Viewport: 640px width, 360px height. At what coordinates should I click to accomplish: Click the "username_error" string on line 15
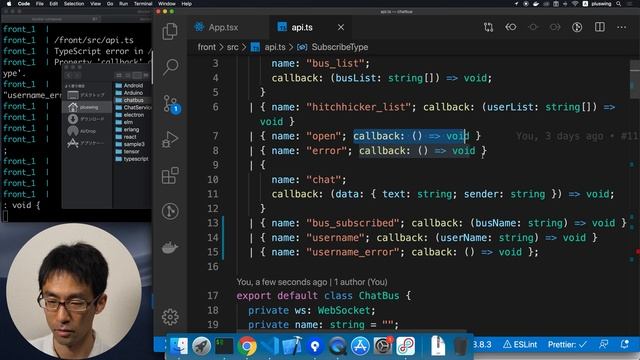tap(353, 252)
